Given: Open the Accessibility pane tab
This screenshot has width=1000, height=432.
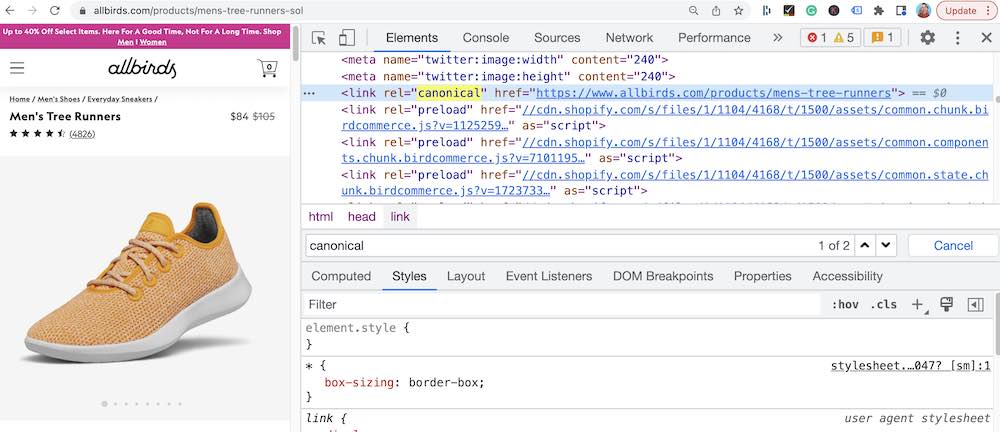Looking at the screenshot, I should [x=848, y=276].
